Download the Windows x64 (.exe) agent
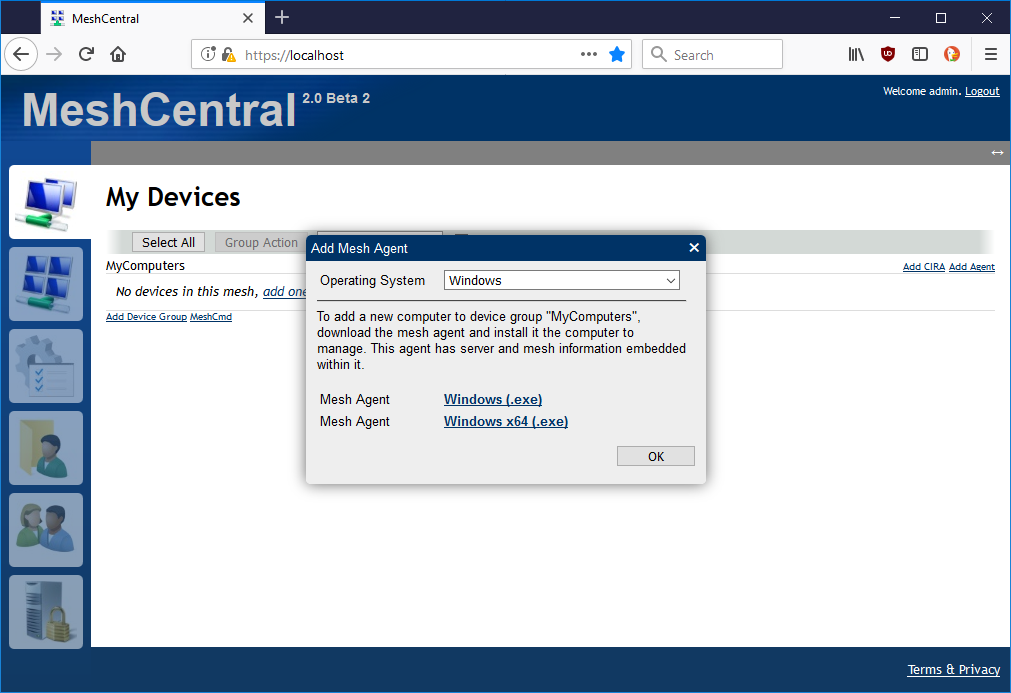The image size is (1011, 693). 506,422
